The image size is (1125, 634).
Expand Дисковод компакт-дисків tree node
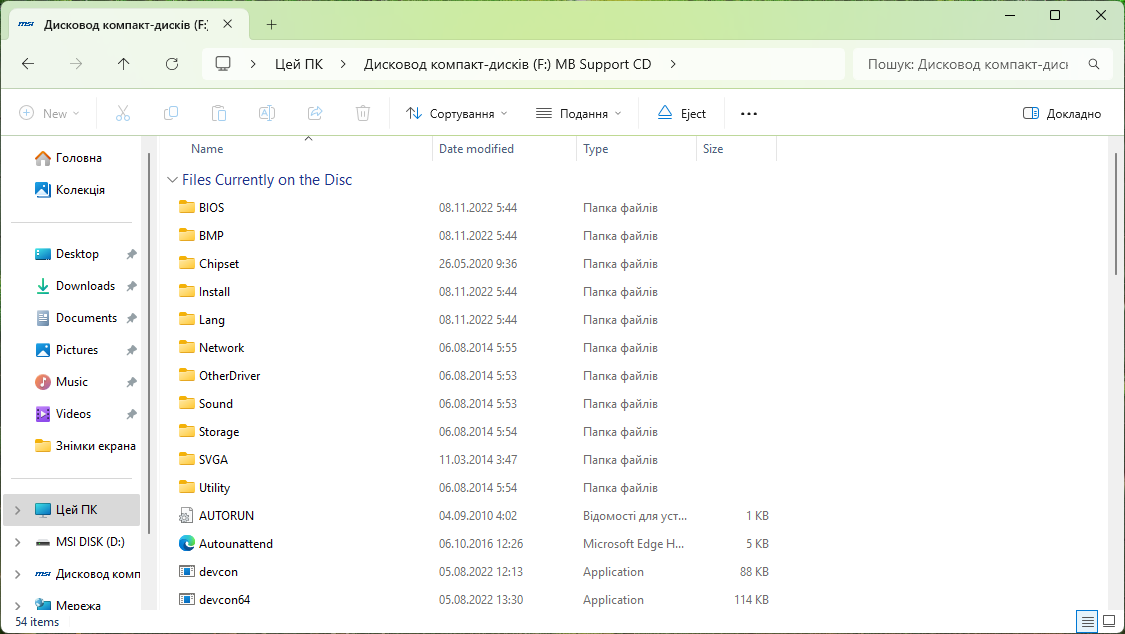tap(18, 574)
